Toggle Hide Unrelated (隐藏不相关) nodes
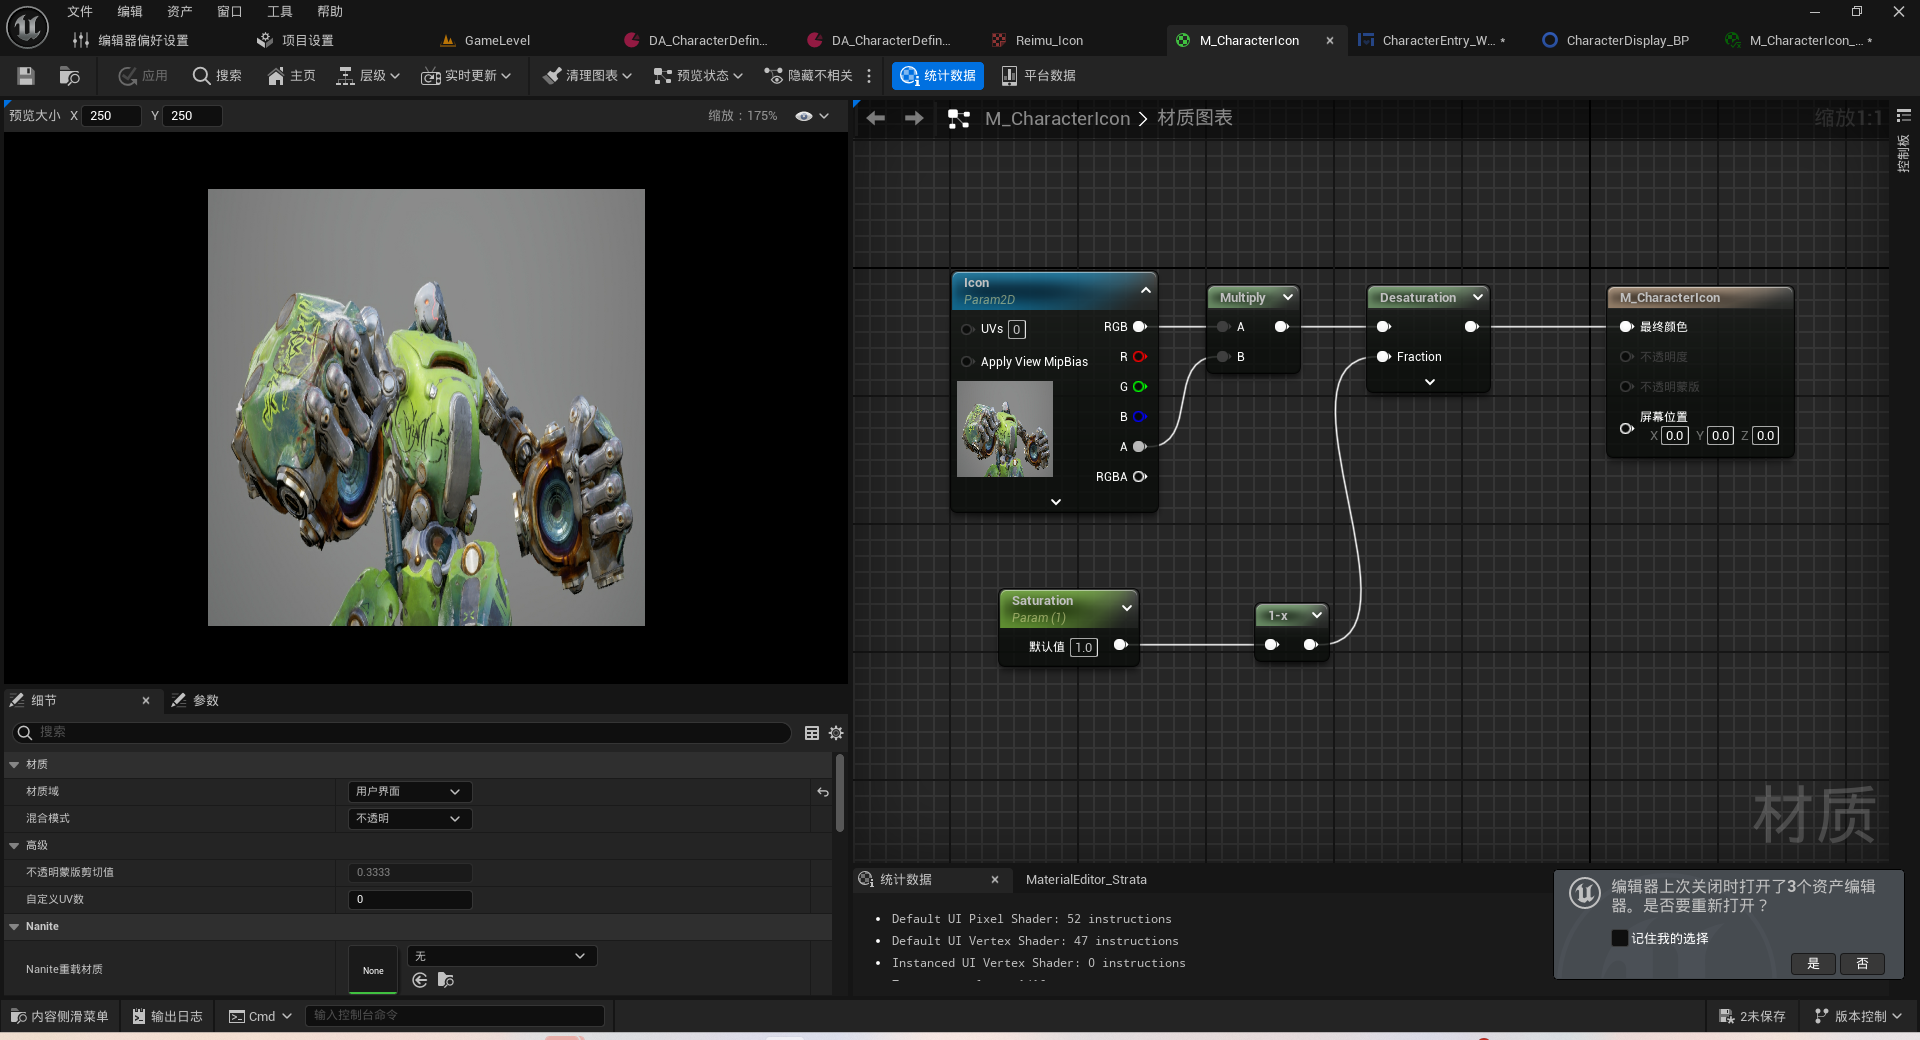 coord(808,76)
